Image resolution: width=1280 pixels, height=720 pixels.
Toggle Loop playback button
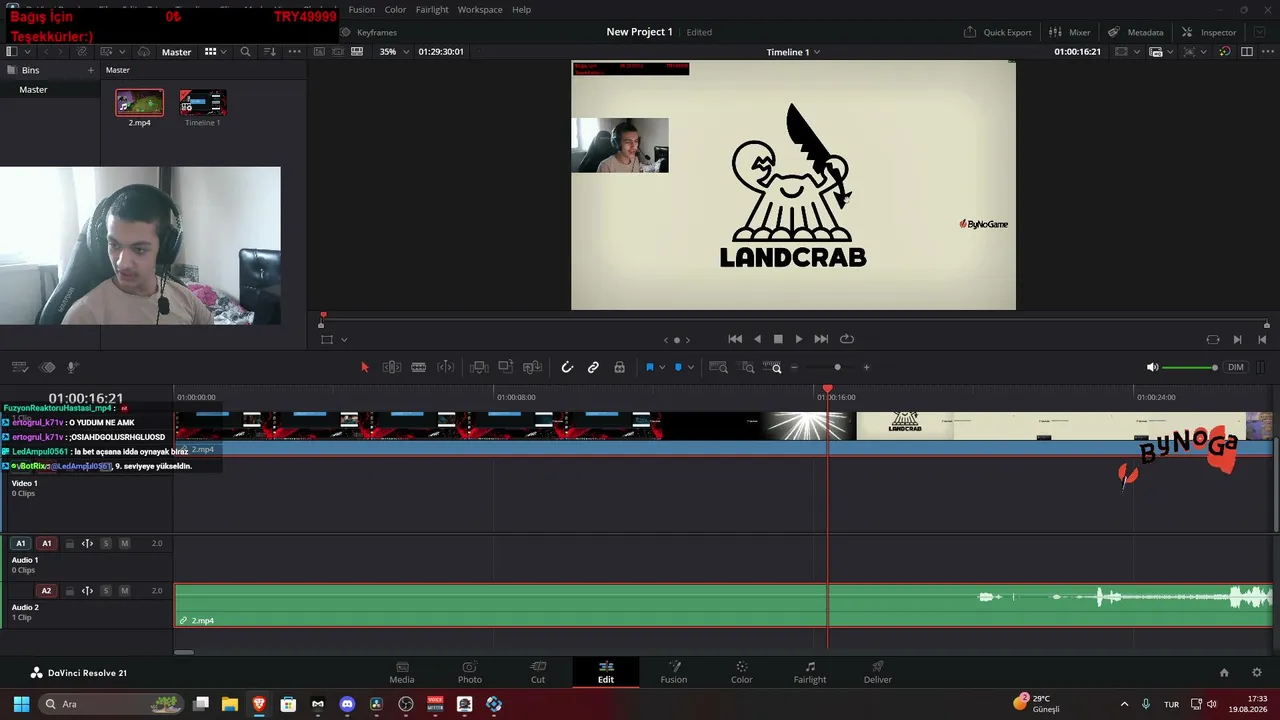(847, 339)
